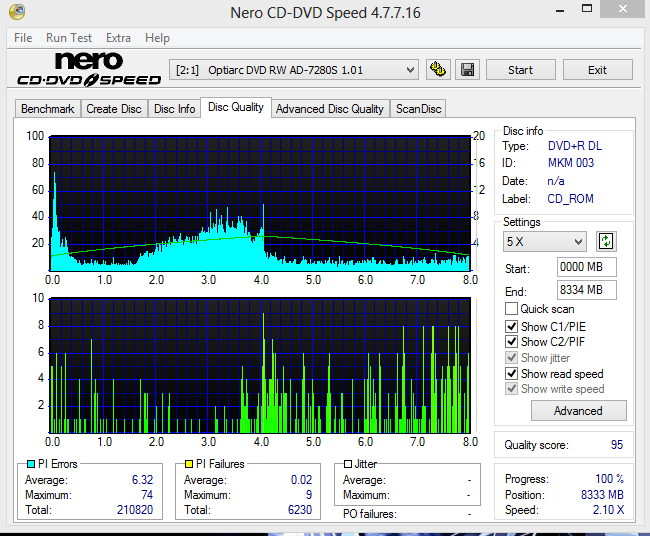Open the Advanced settings button
Viewport: 650px width, 536px height.
(x=578, y=411)
